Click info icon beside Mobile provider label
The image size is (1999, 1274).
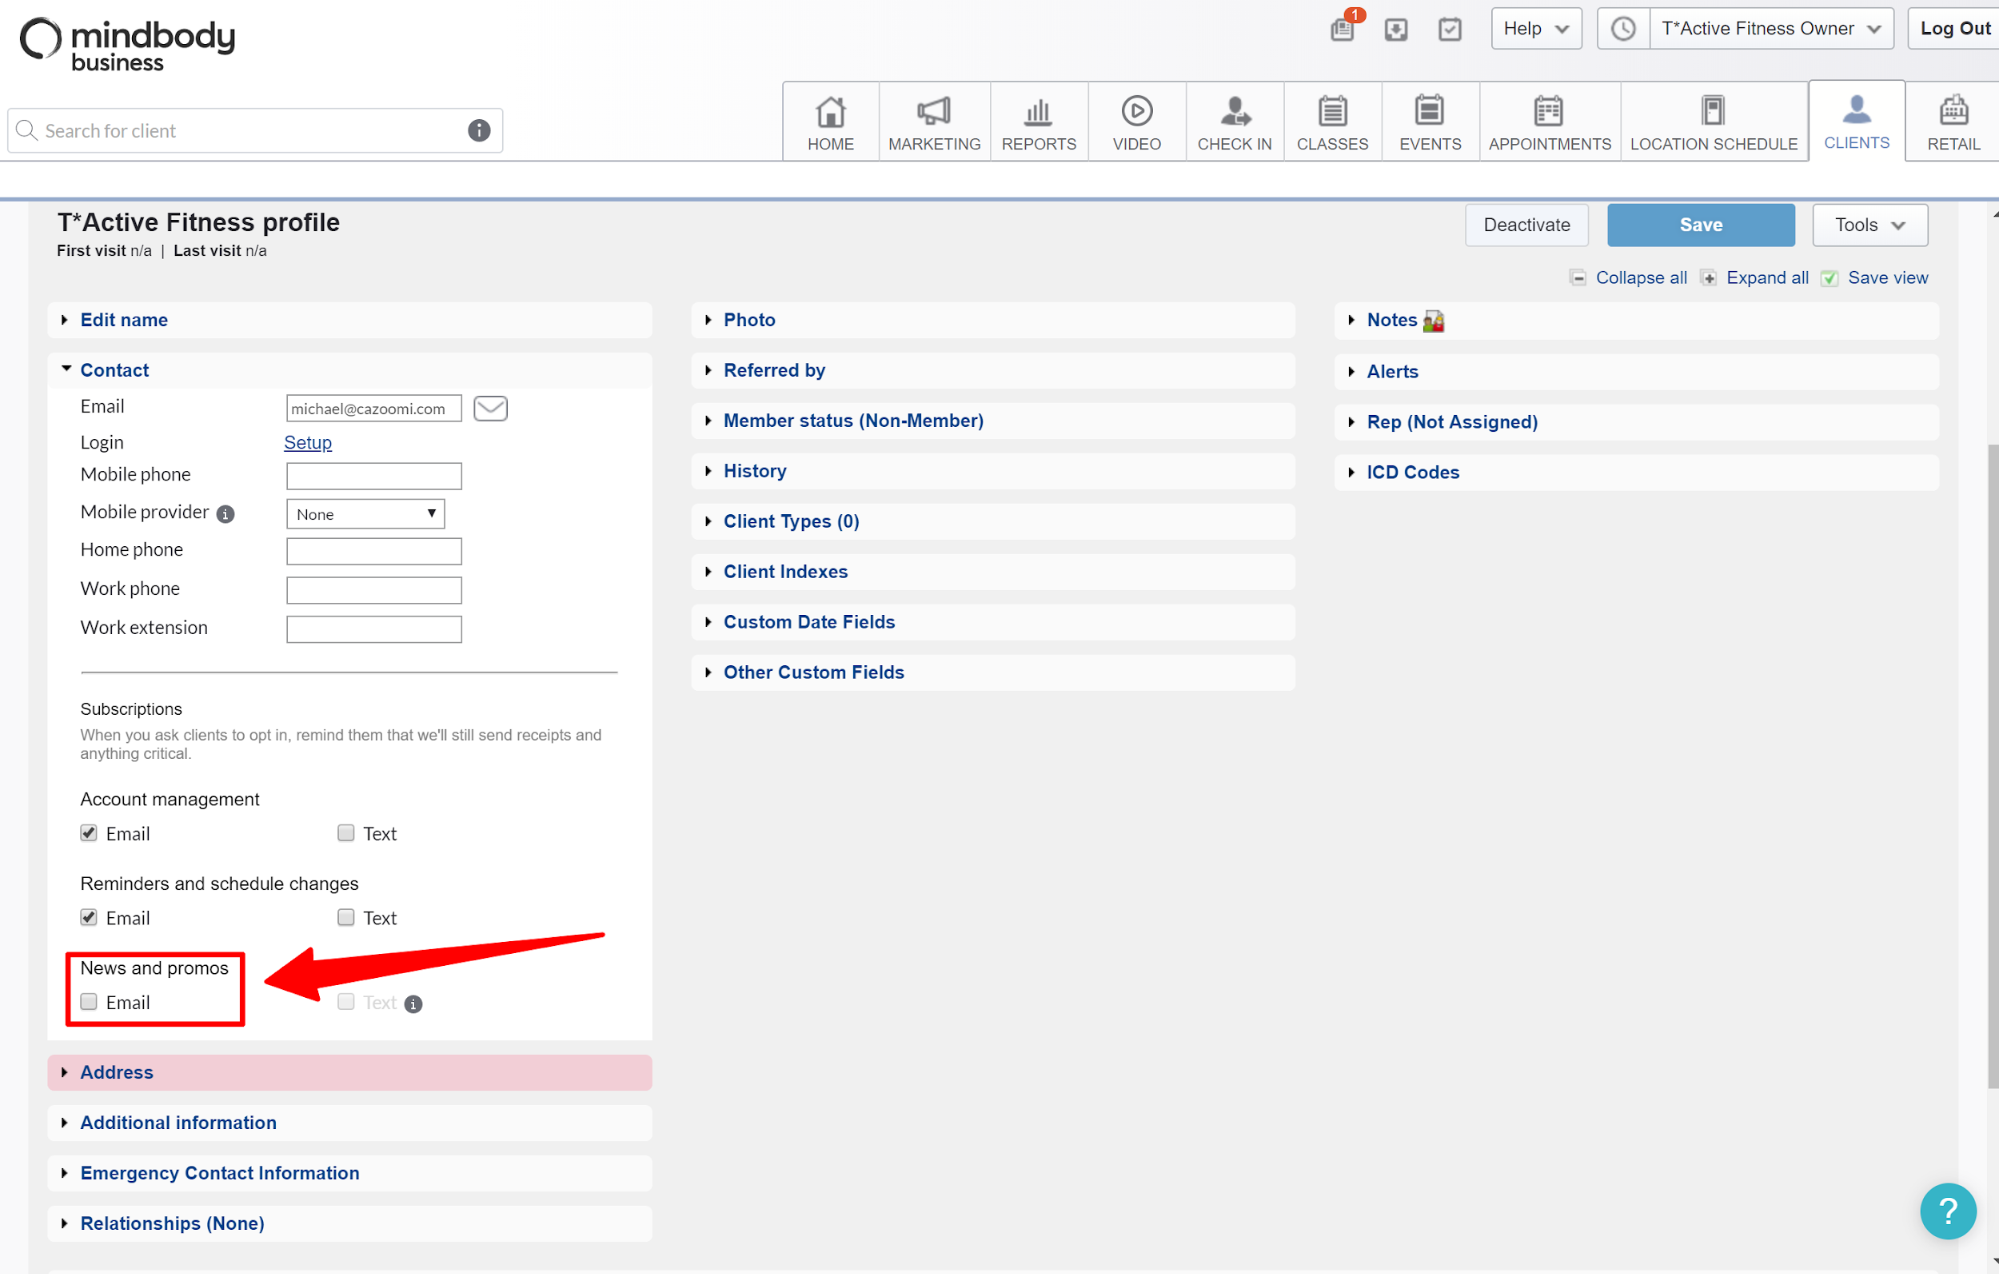coord(226,514)
